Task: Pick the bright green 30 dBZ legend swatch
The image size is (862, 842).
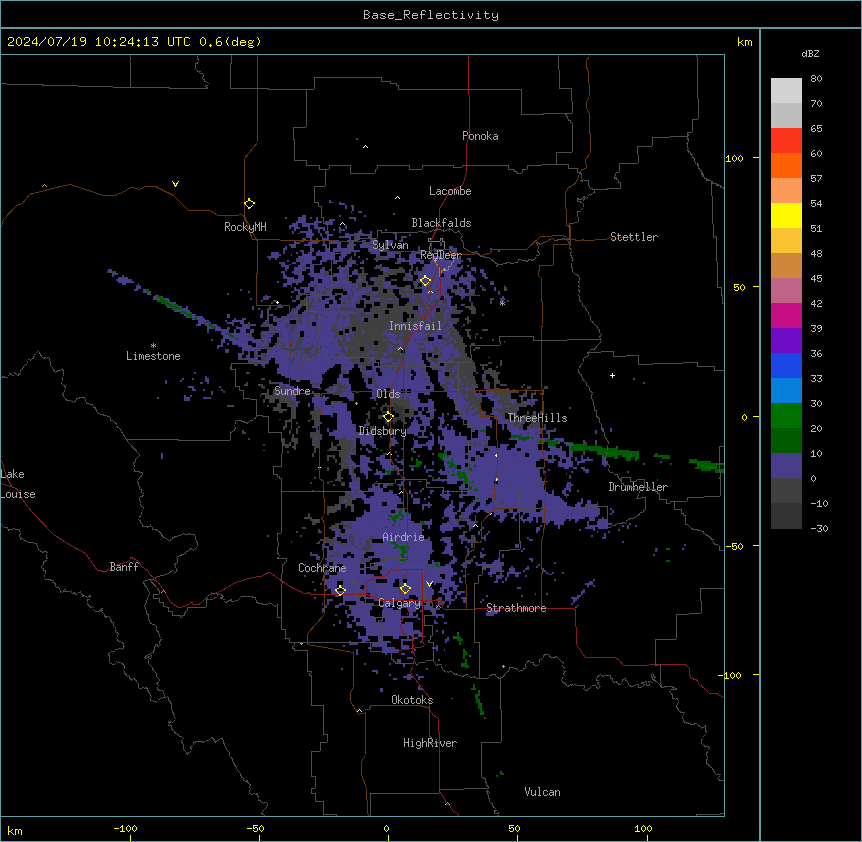Action: 786,416
